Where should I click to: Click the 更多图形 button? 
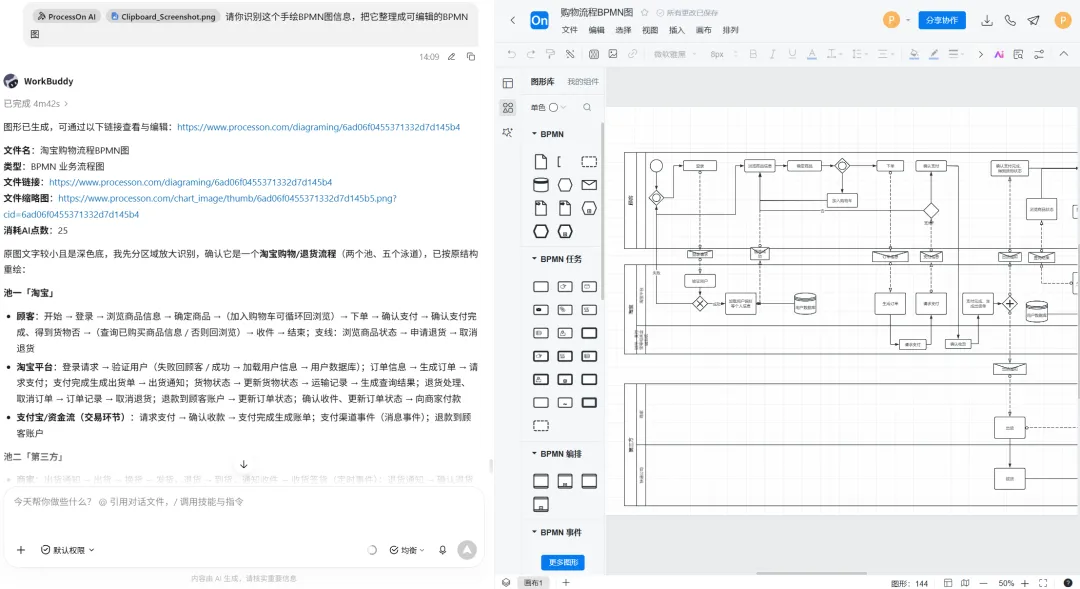[x=563, y=562]
